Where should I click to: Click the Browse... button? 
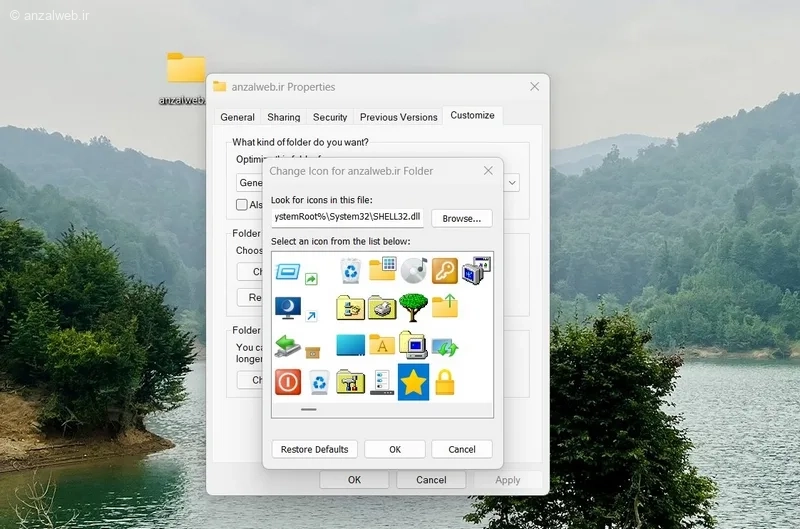point(462,218)
